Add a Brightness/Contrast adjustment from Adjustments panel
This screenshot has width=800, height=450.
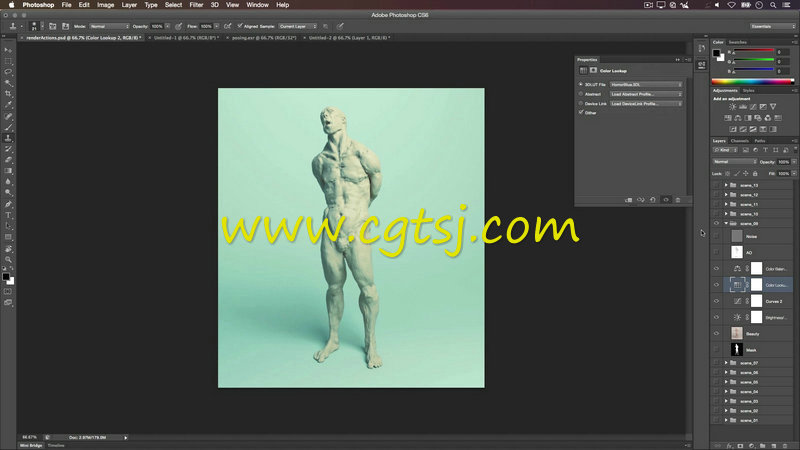(x=733, y=107)
